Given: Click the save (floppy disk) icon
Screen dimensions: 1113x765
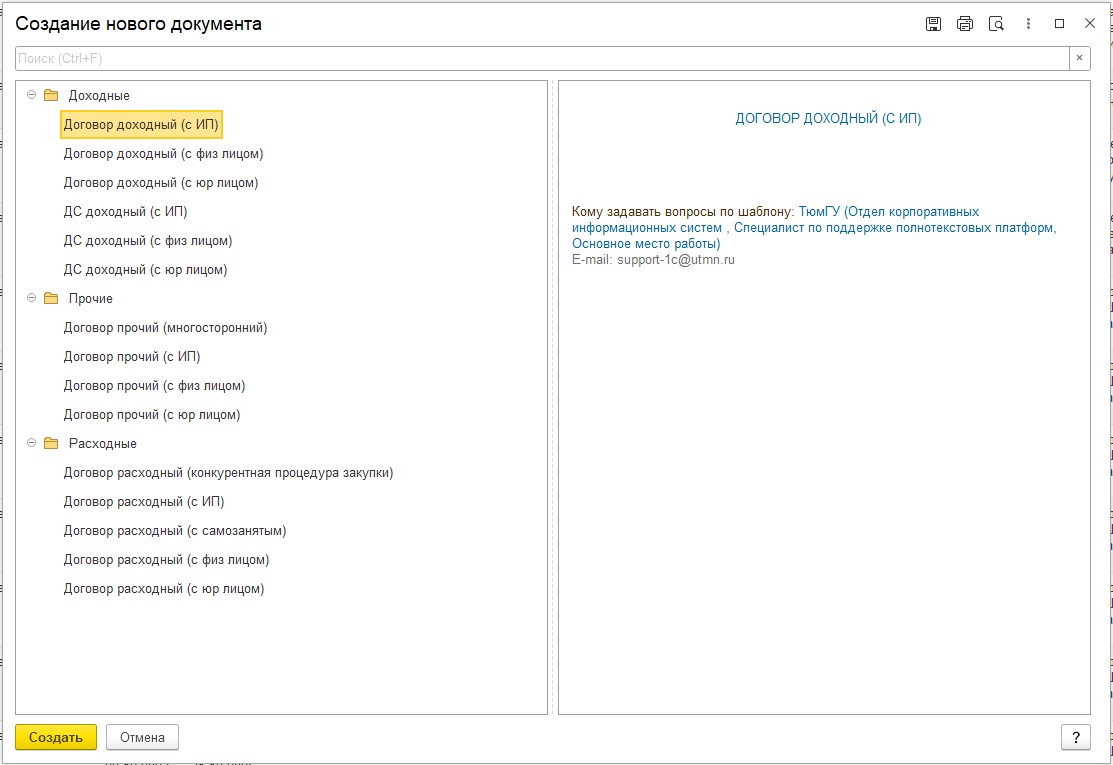Looking at the screenshot, I should pos(933,24).
